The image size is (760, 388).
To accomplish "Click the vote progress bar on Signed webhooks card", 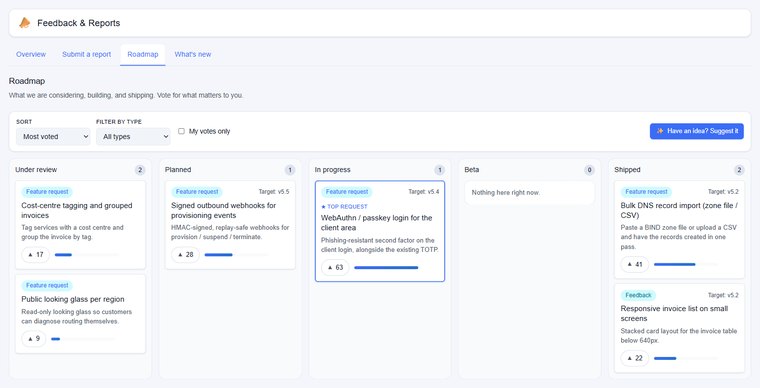I will [x=237, y=255].
